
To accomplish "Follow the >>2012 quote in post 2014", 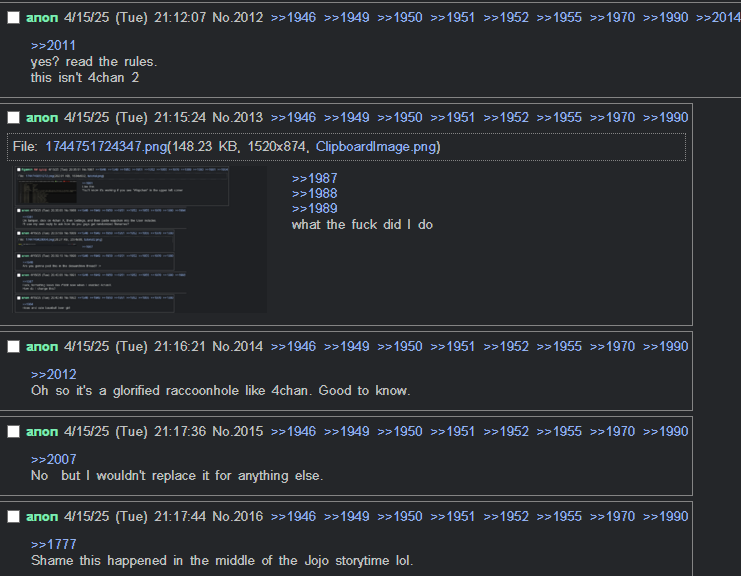I will pos(53,375).
